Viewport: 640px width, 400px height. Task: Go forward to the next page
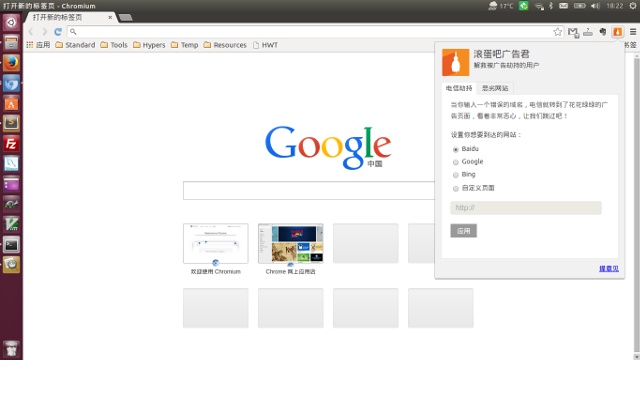44,32
